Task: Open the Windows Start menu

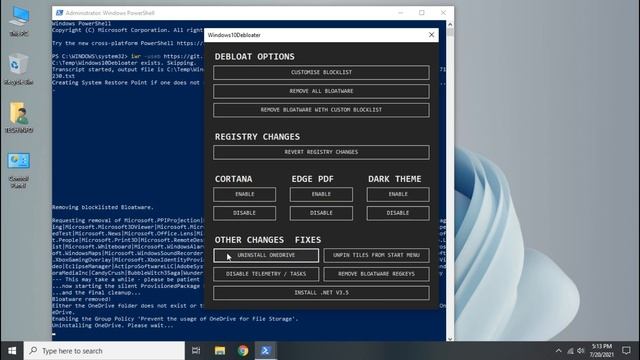Action: [x=12, y=351]
